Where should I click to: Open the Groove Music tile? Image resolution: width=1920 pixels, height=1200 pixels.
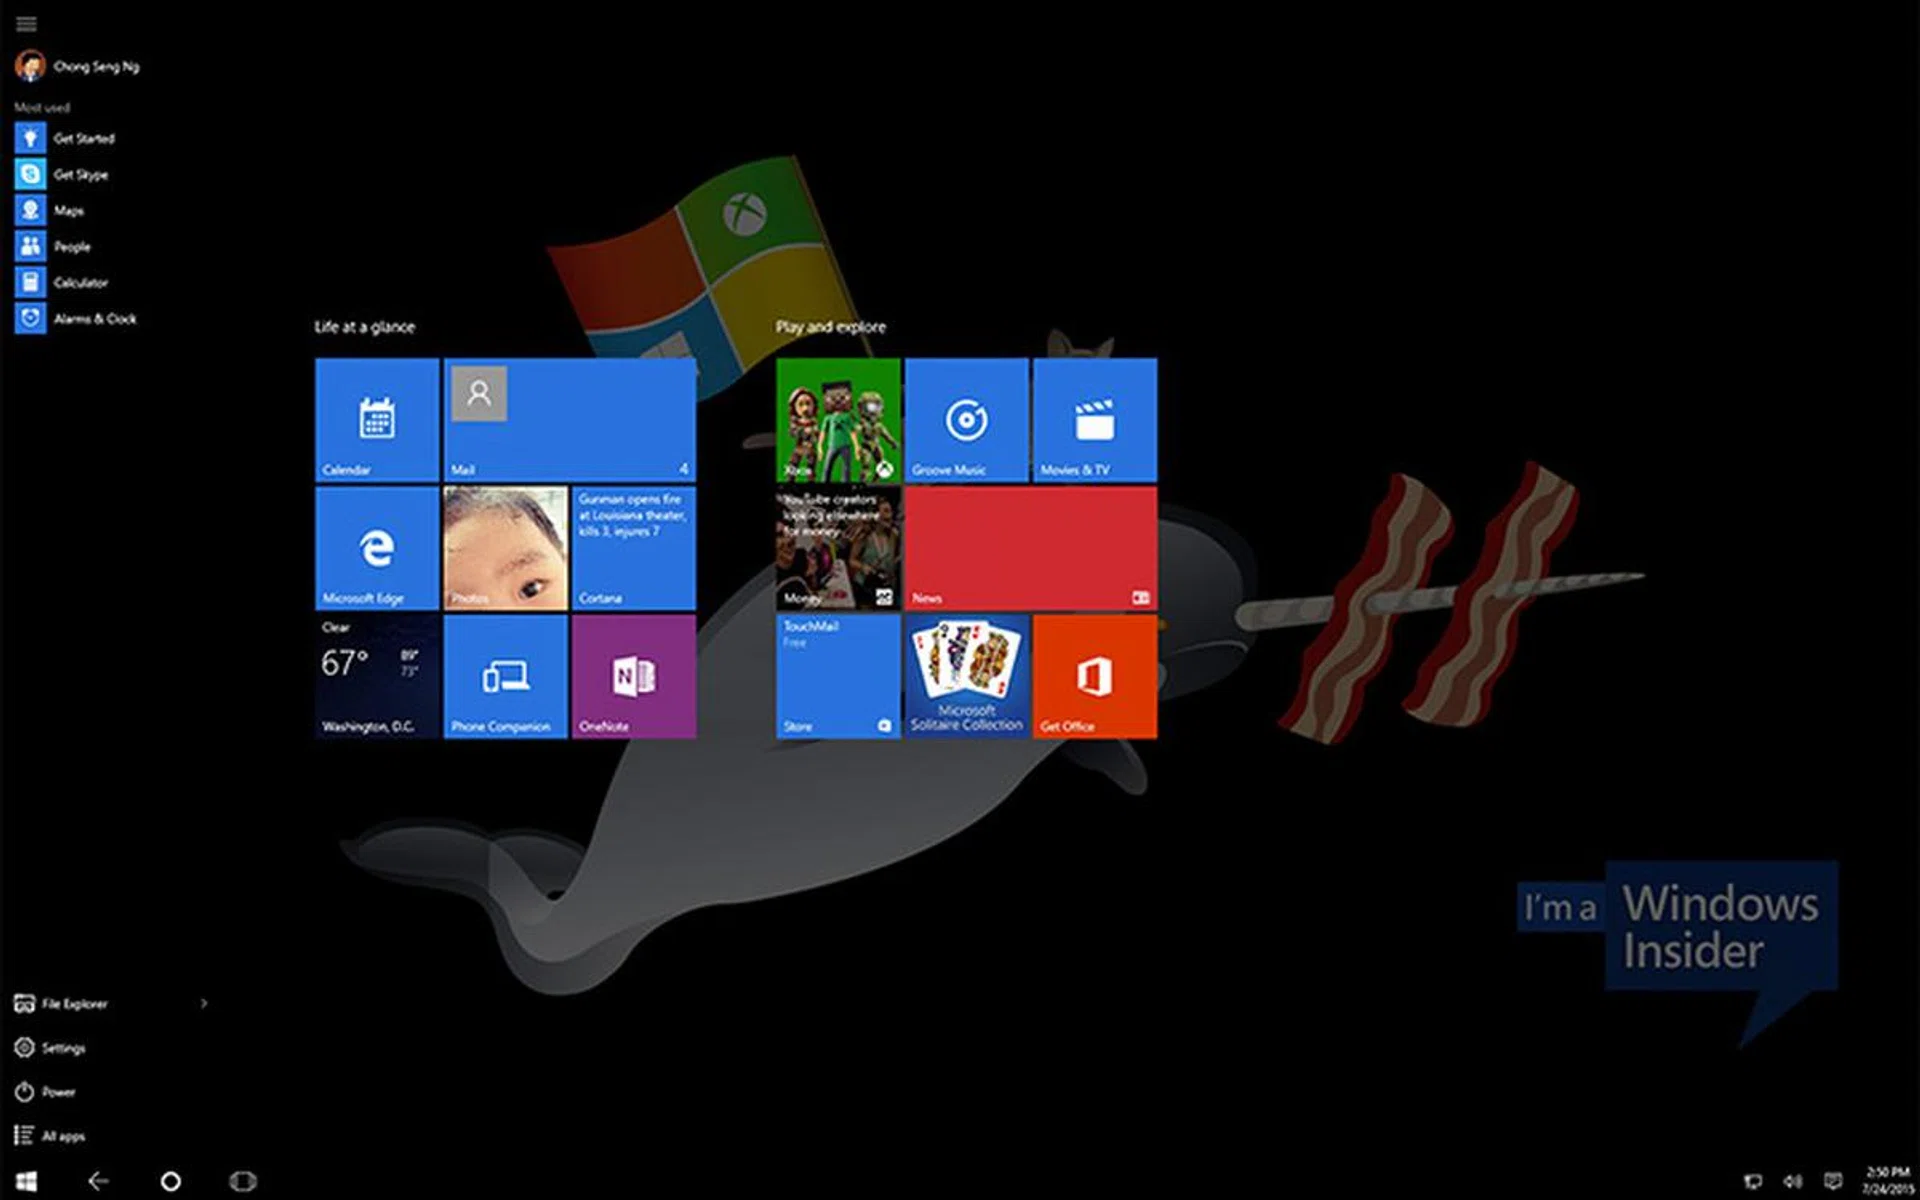(x=966, y=419)
